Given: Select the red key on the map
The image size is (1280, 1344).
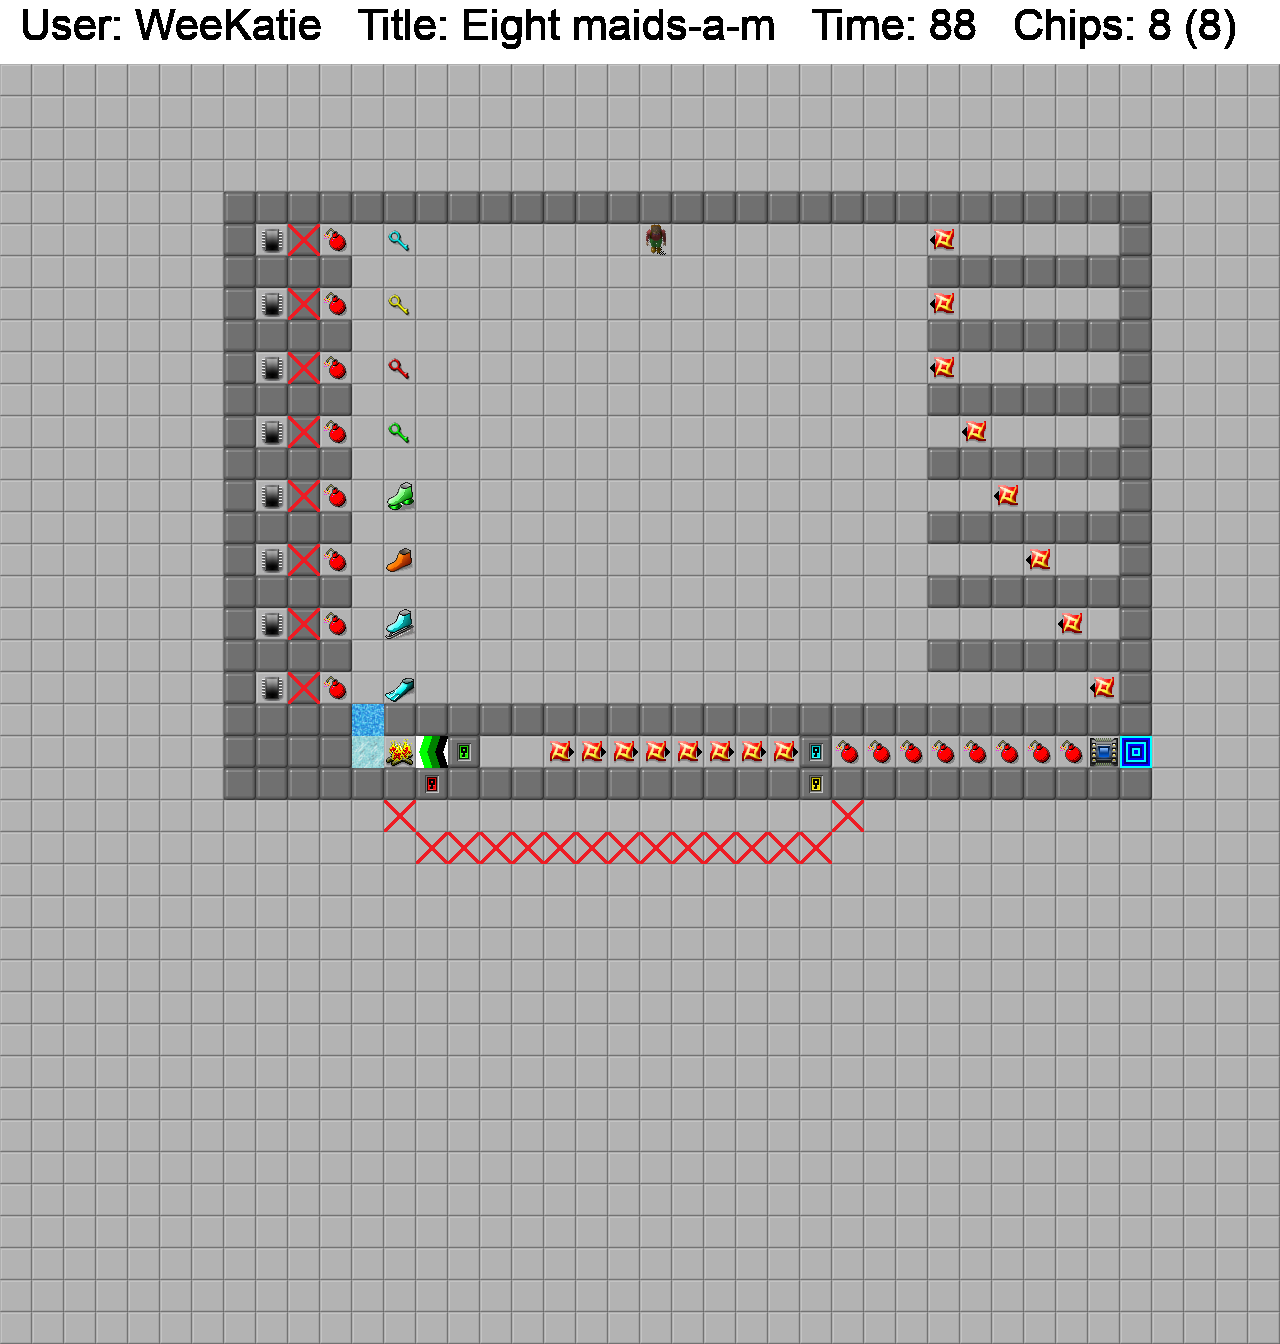Looking at the screenshot, I should coord(399,369).
